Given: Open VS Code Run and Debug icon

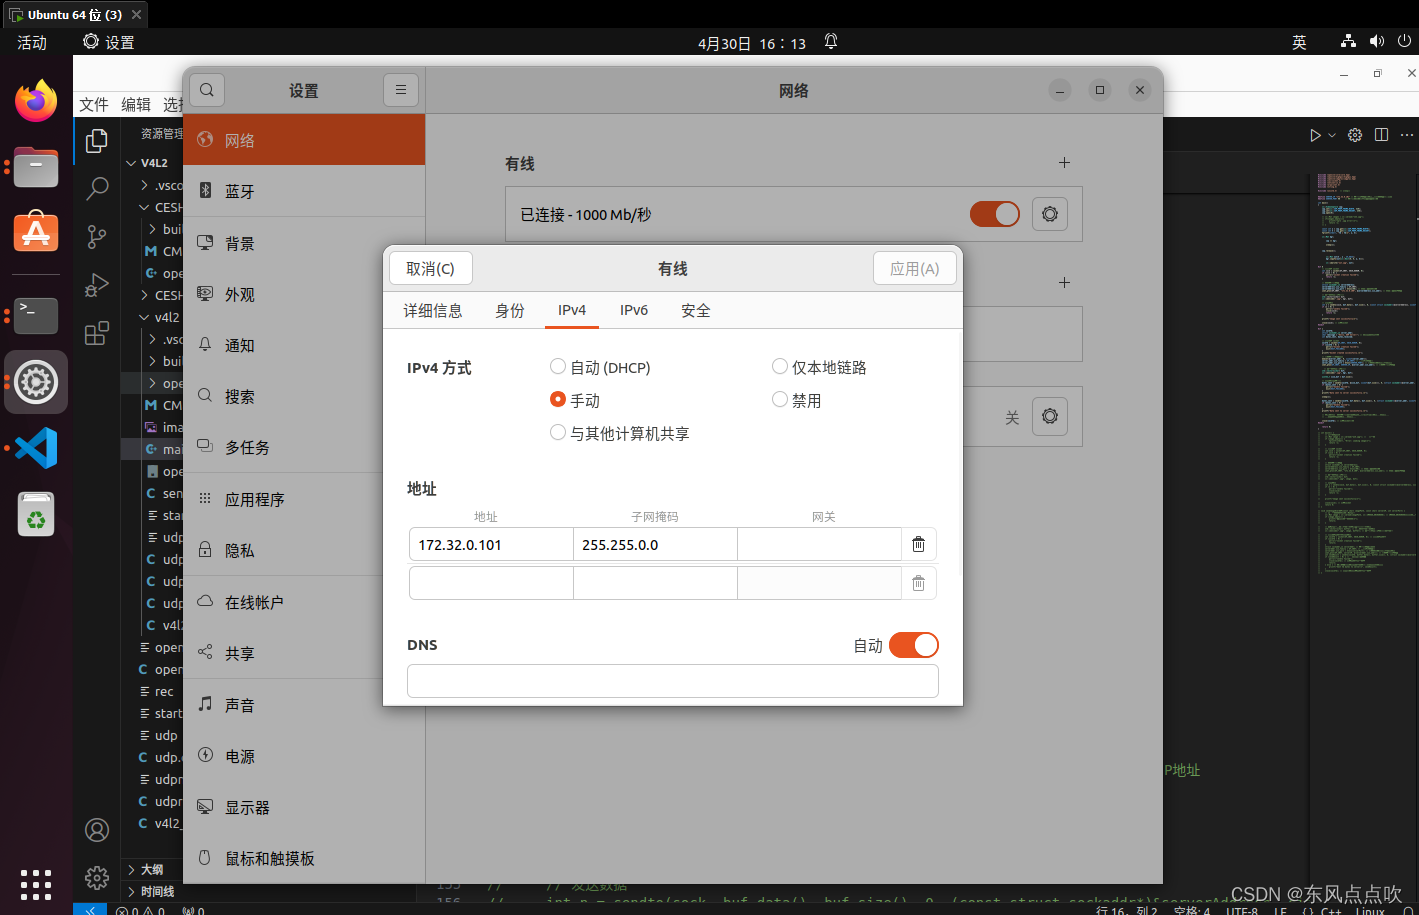Looking at the screenshot, I should (x=97, y=285).
